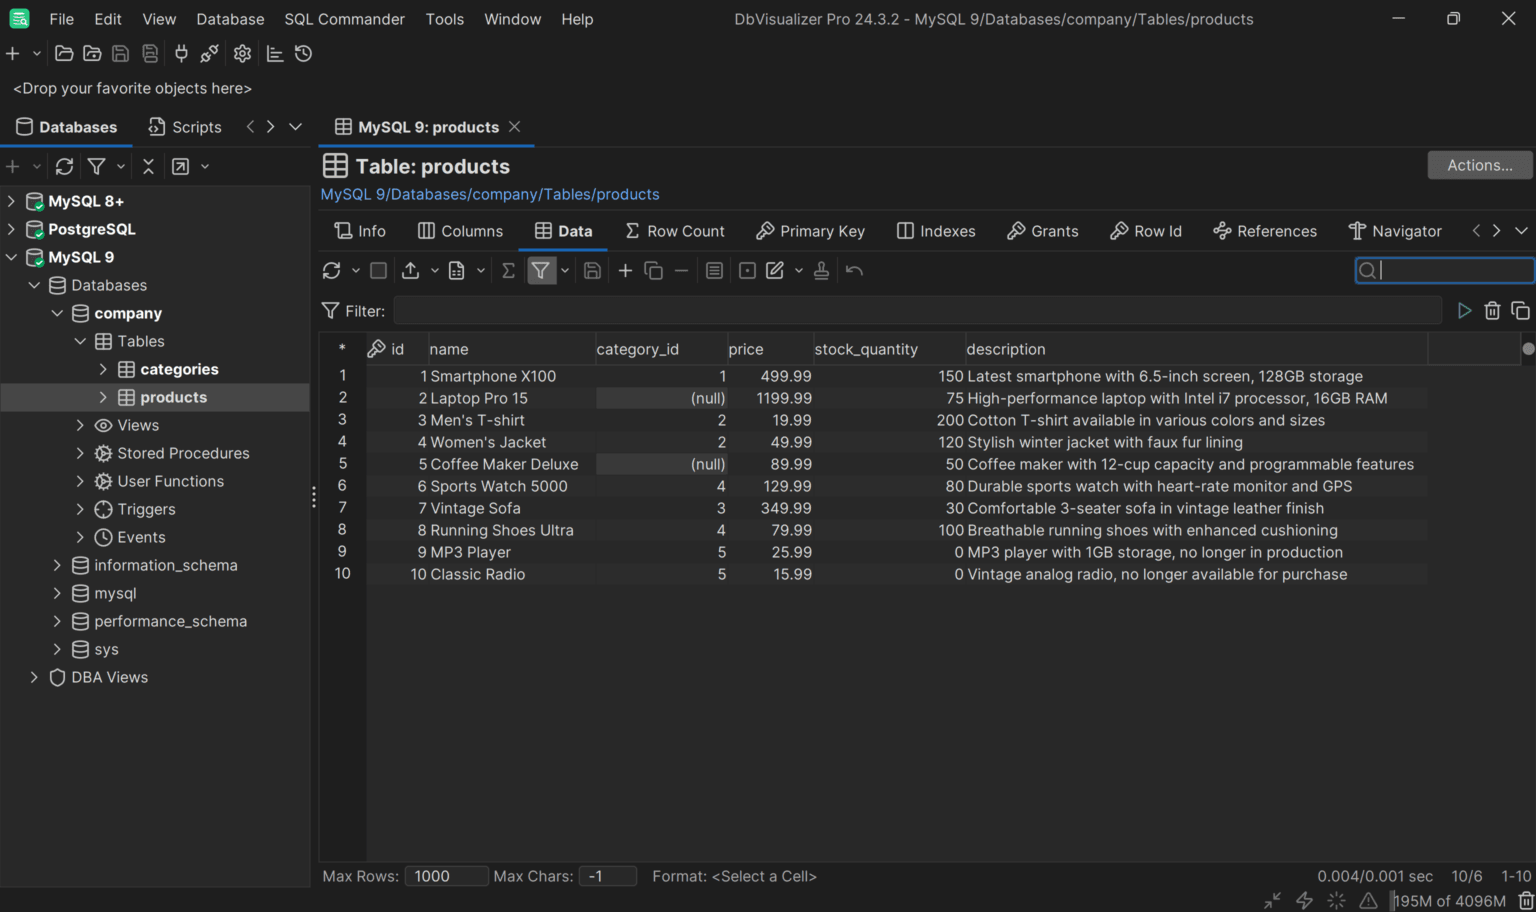Expand the Stored Procedures node
This screenshot has height=912, width=1536.
coord(80,453)
